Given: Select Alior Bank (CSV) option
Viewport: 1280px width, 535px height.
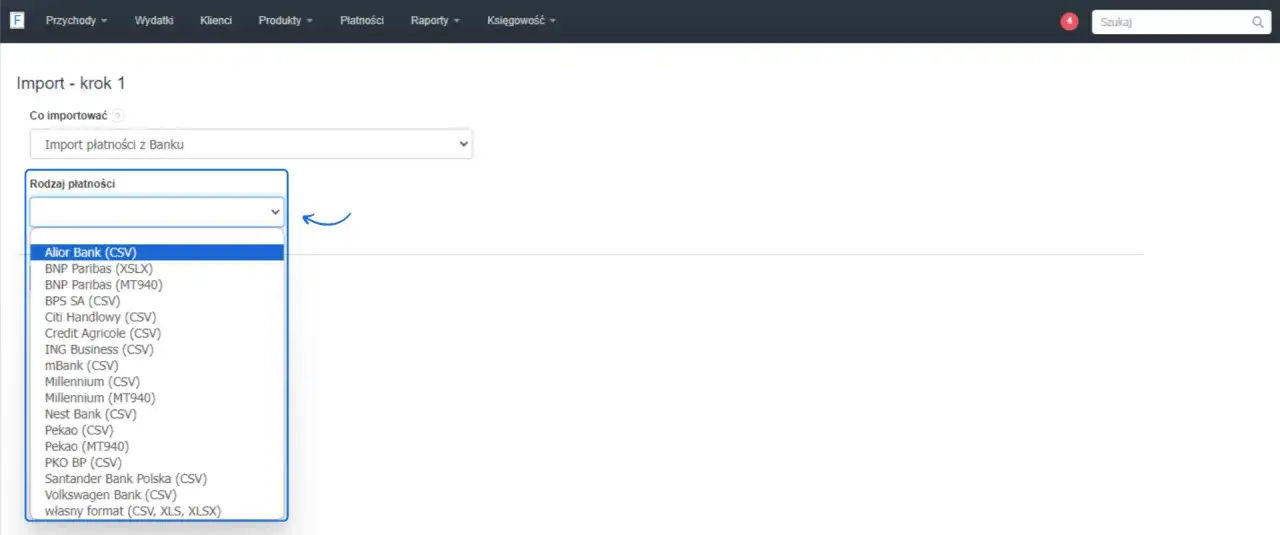Looking at the screenshot, I should tap(157, 252).
